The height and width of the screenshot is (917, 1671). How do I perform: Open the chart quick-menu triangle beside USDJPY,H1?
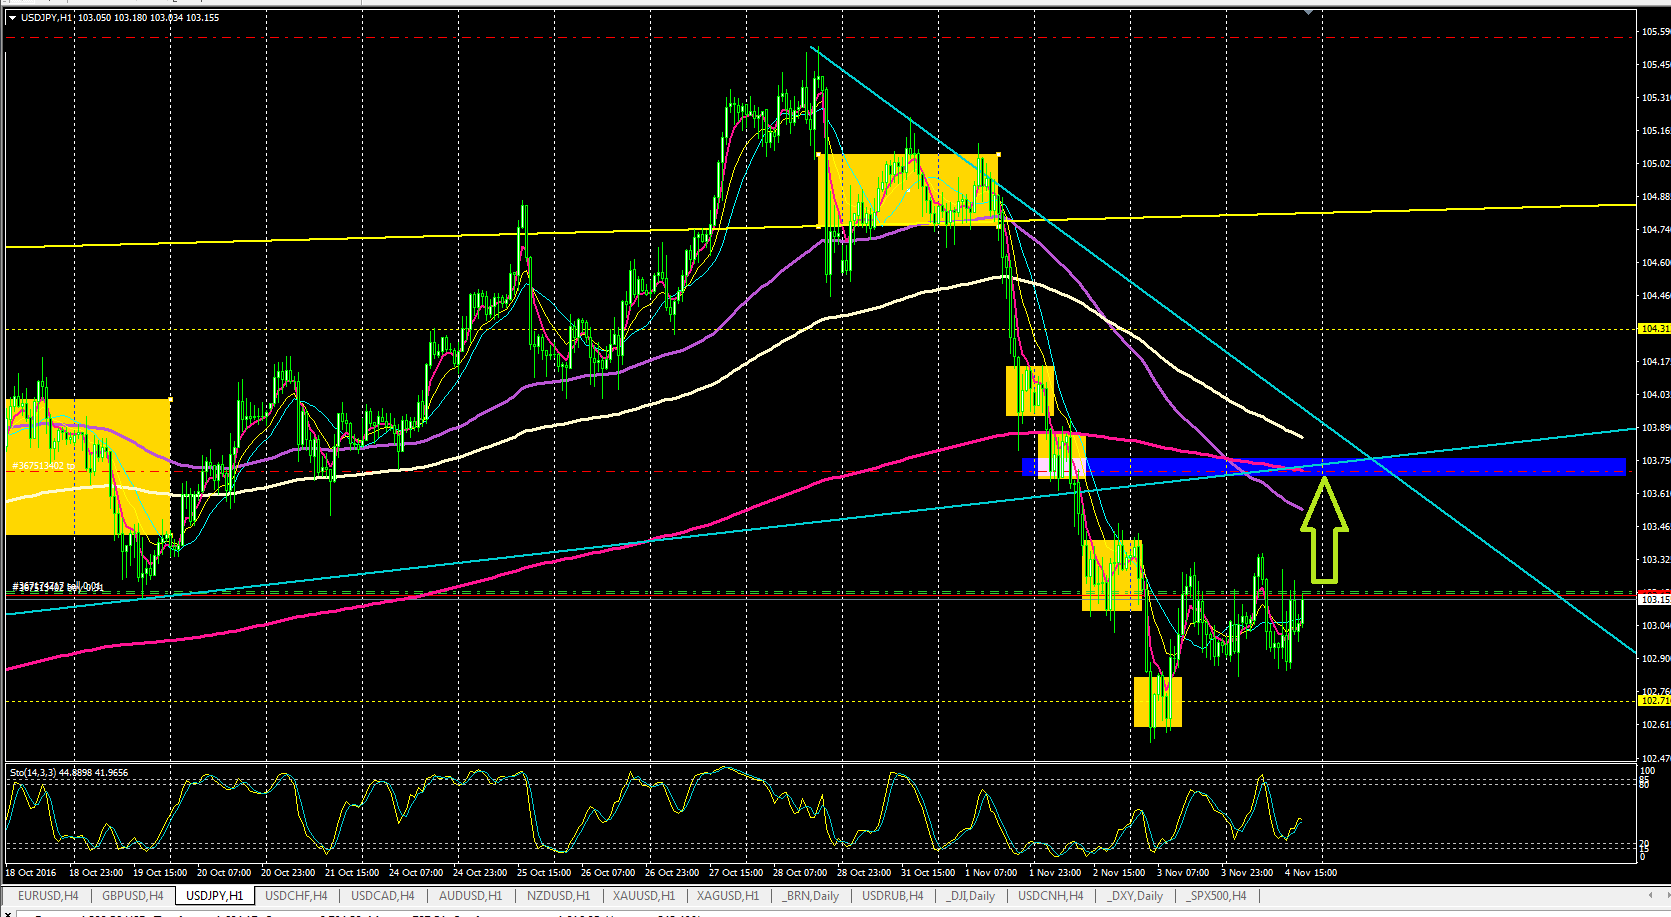[12, 17]
